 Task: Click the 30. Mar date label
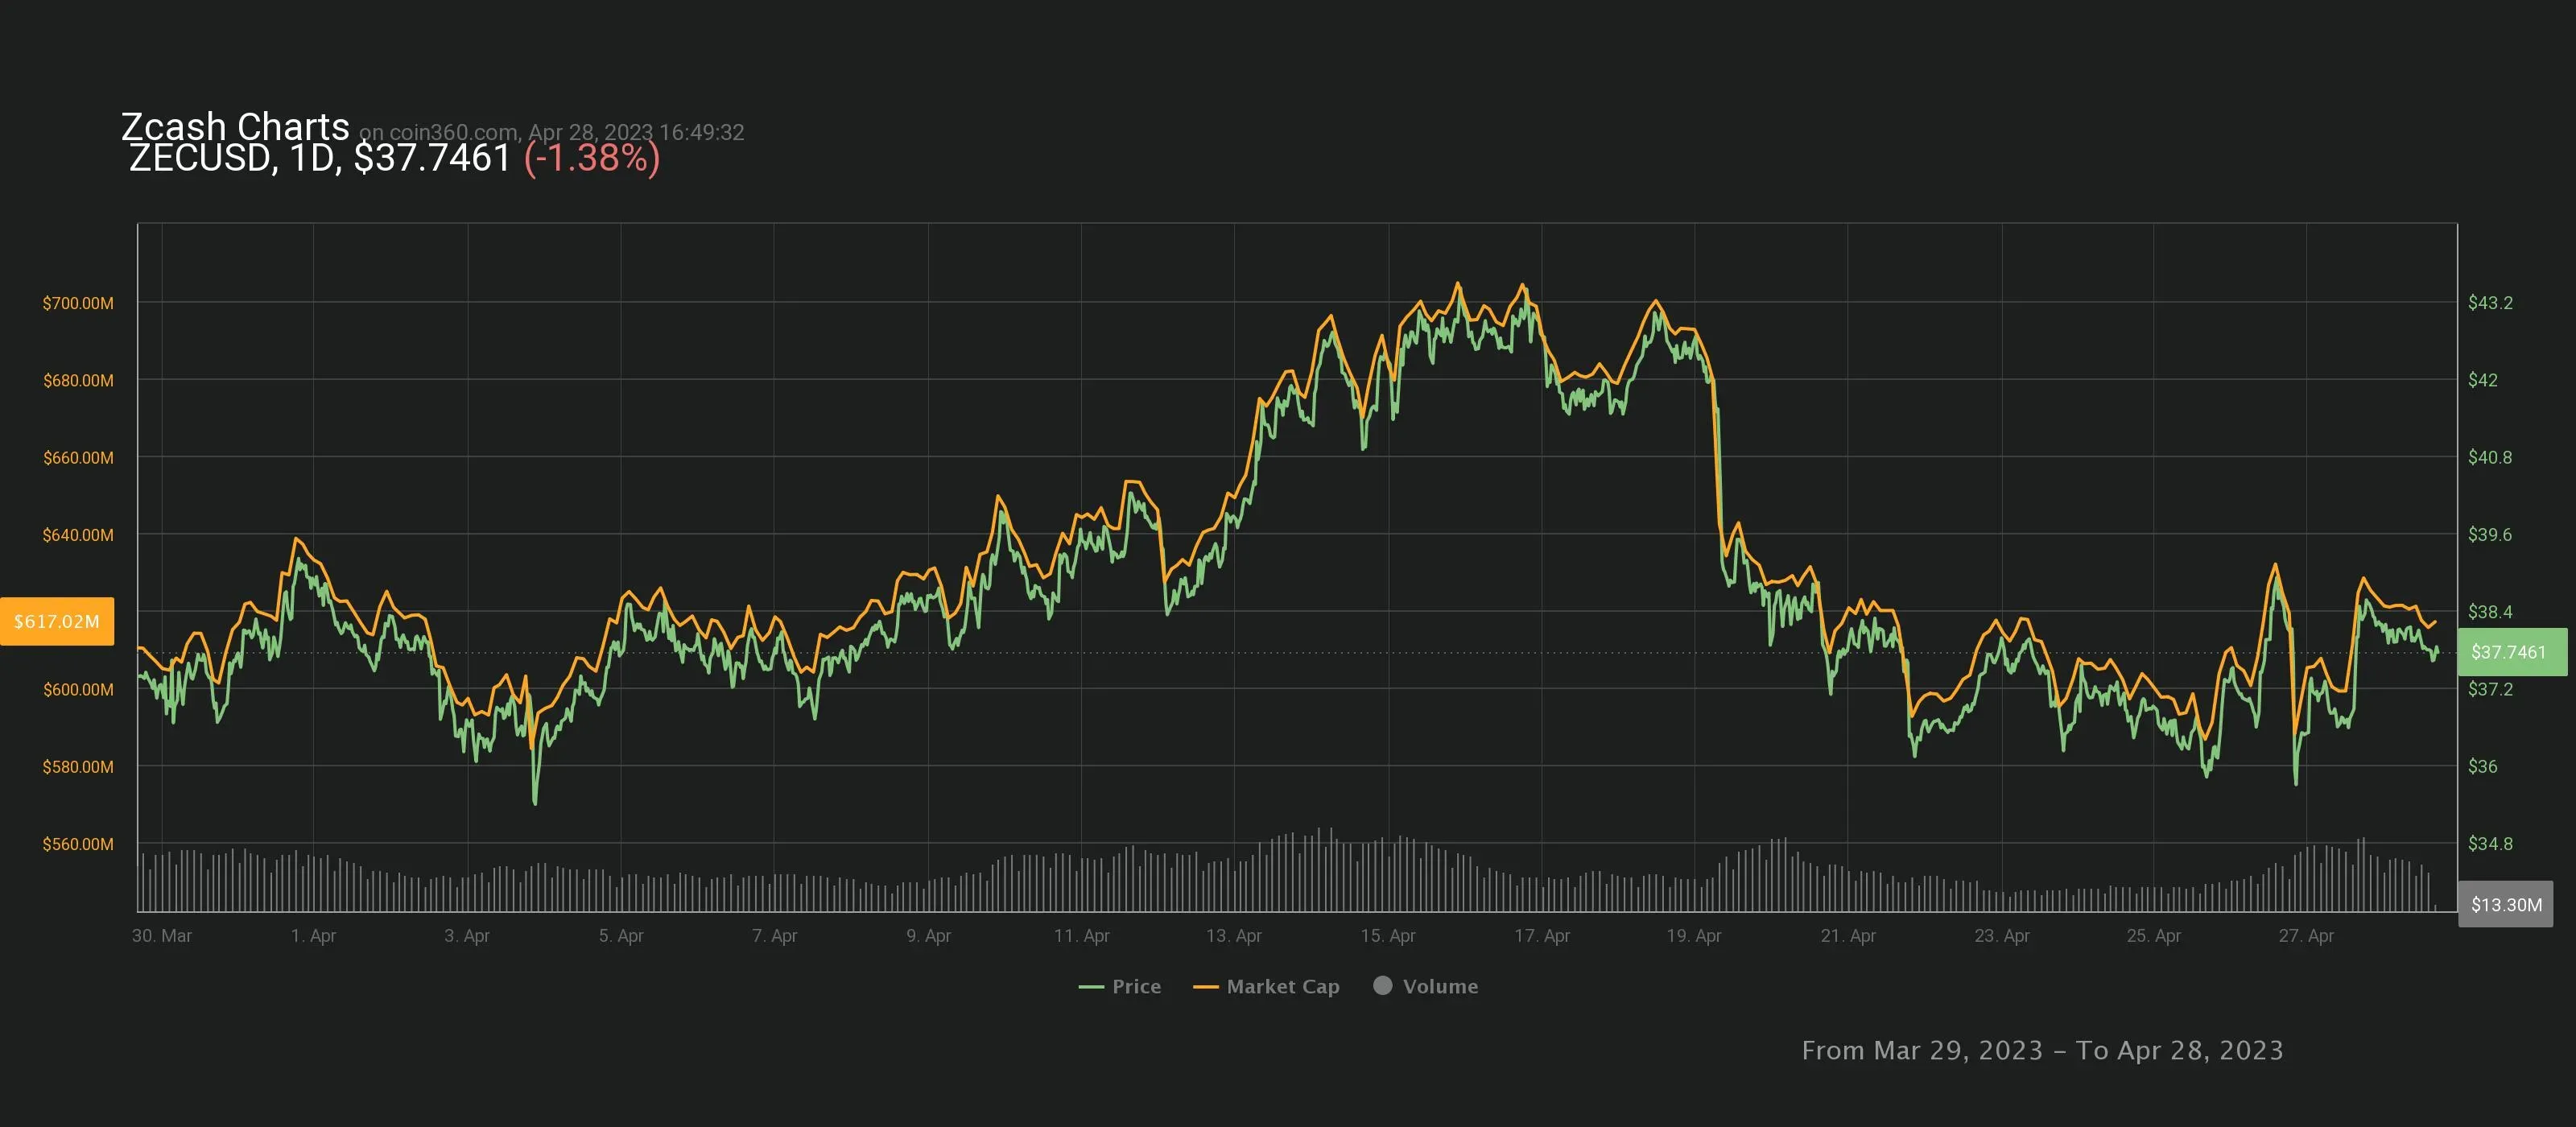coord(162,936)
